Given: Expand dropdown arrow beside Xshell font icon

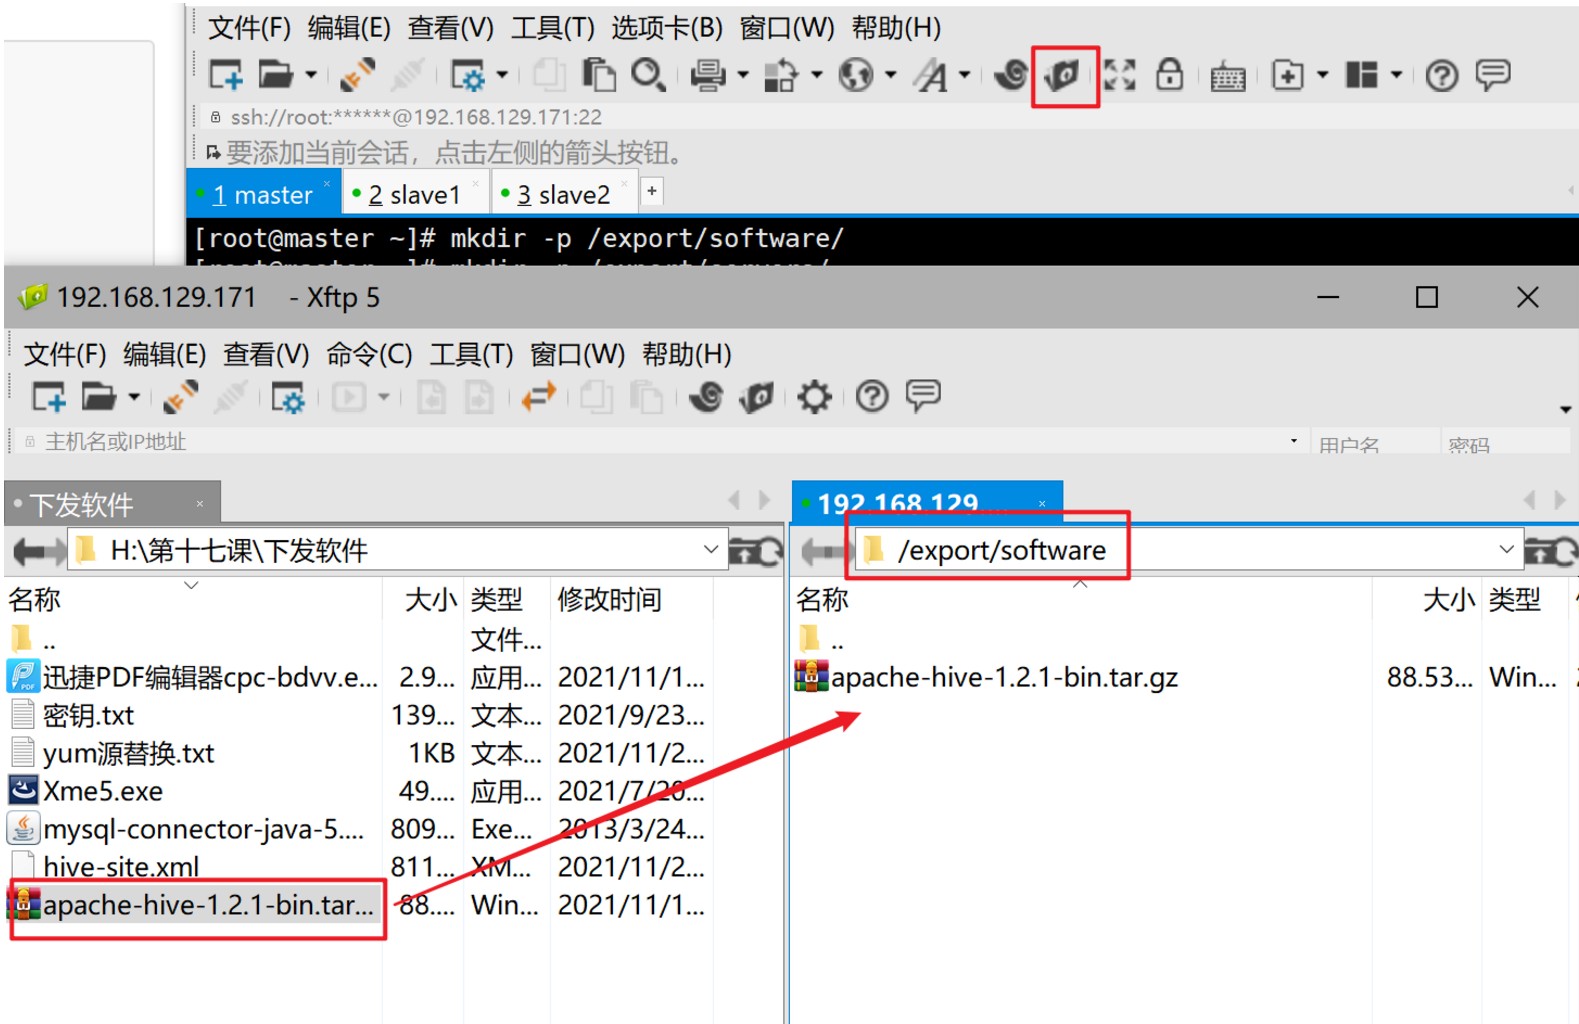Looking at the screenshot, I should pyautogui.click(x=965, y=75).
